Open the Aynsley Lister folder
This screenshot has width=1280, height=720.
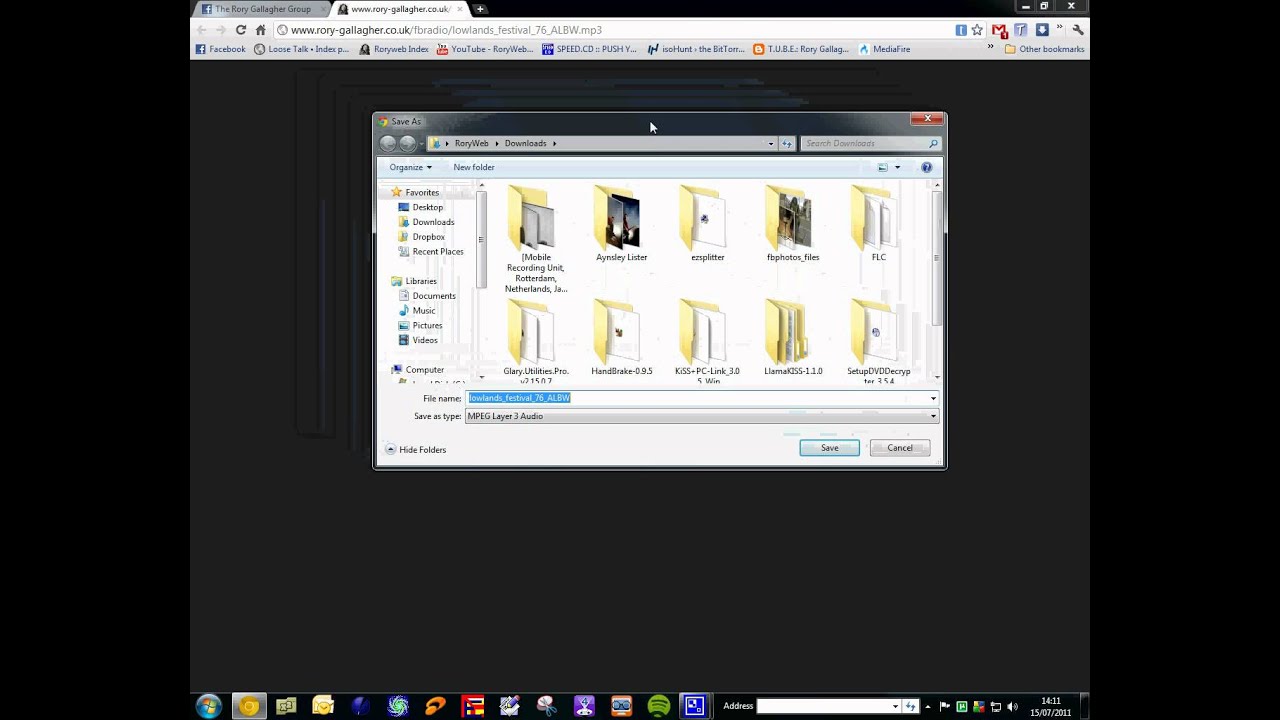point(621,224)
